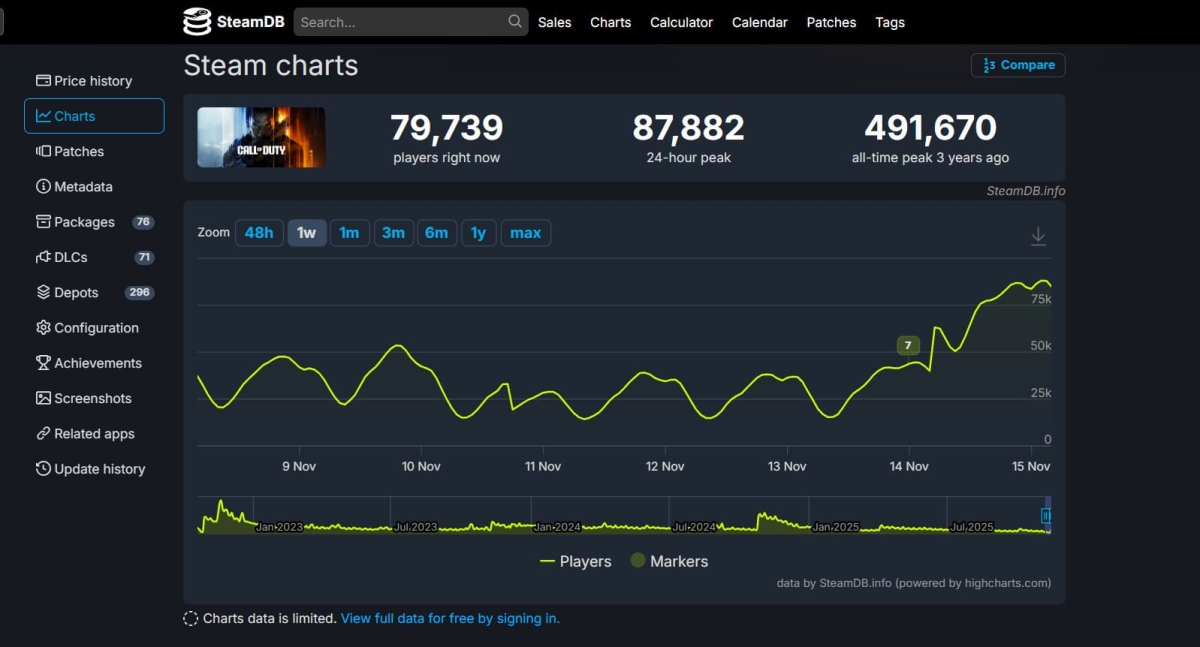The width and height of the screenshot is (1200, 647).
Task: Click the 9 Nov axis label
Action: [x=299, y=466]
